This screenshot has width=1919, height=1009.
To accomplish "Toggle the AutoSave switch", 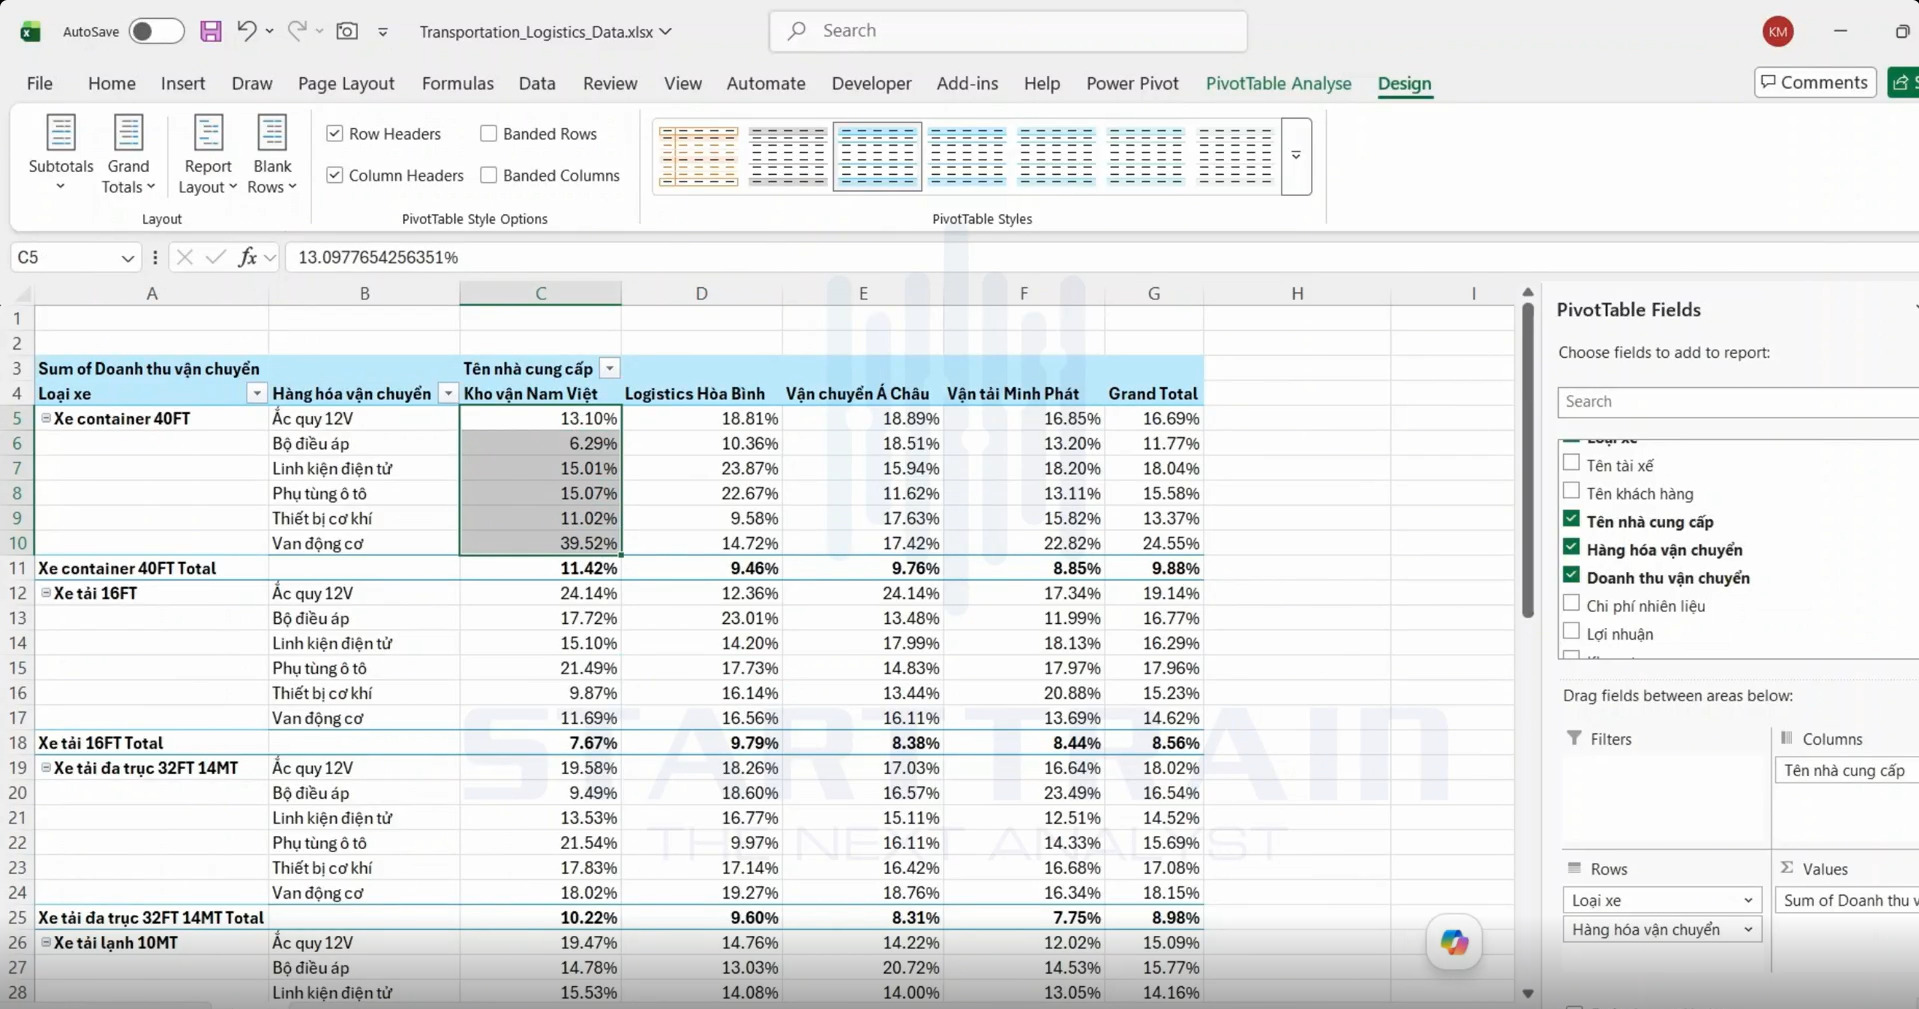I will [x=156, y=31].
